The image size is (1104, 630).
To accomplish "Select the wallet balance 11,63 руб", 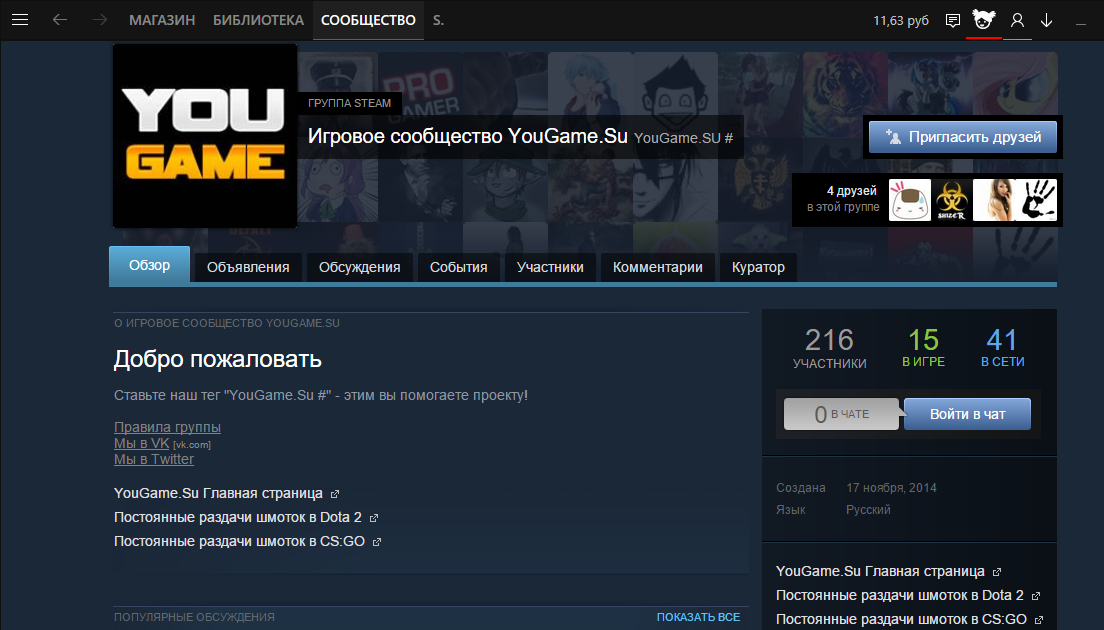I will 901,20.
